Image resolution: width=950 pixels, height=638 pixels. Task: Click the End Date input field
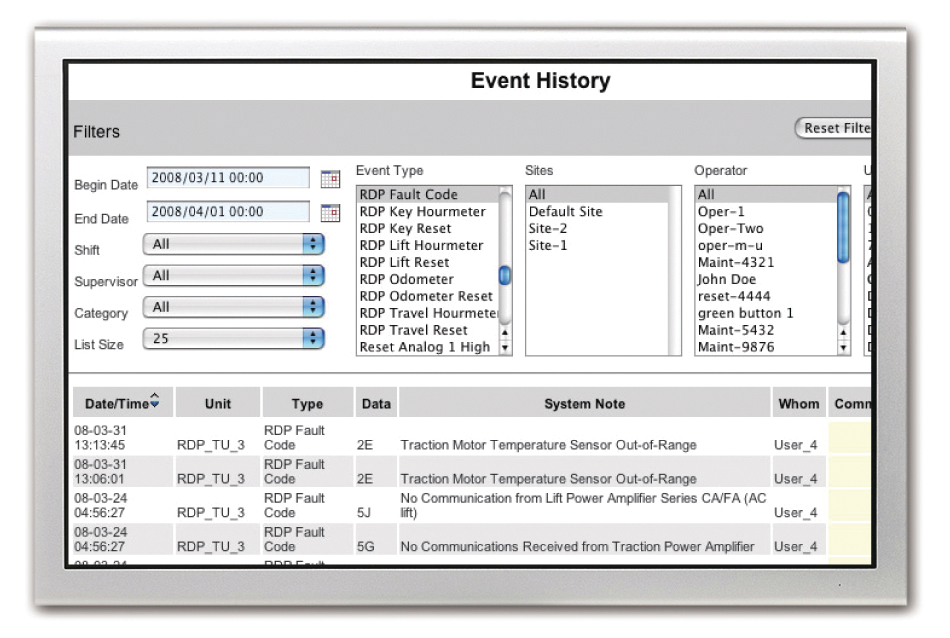(227, 212)
